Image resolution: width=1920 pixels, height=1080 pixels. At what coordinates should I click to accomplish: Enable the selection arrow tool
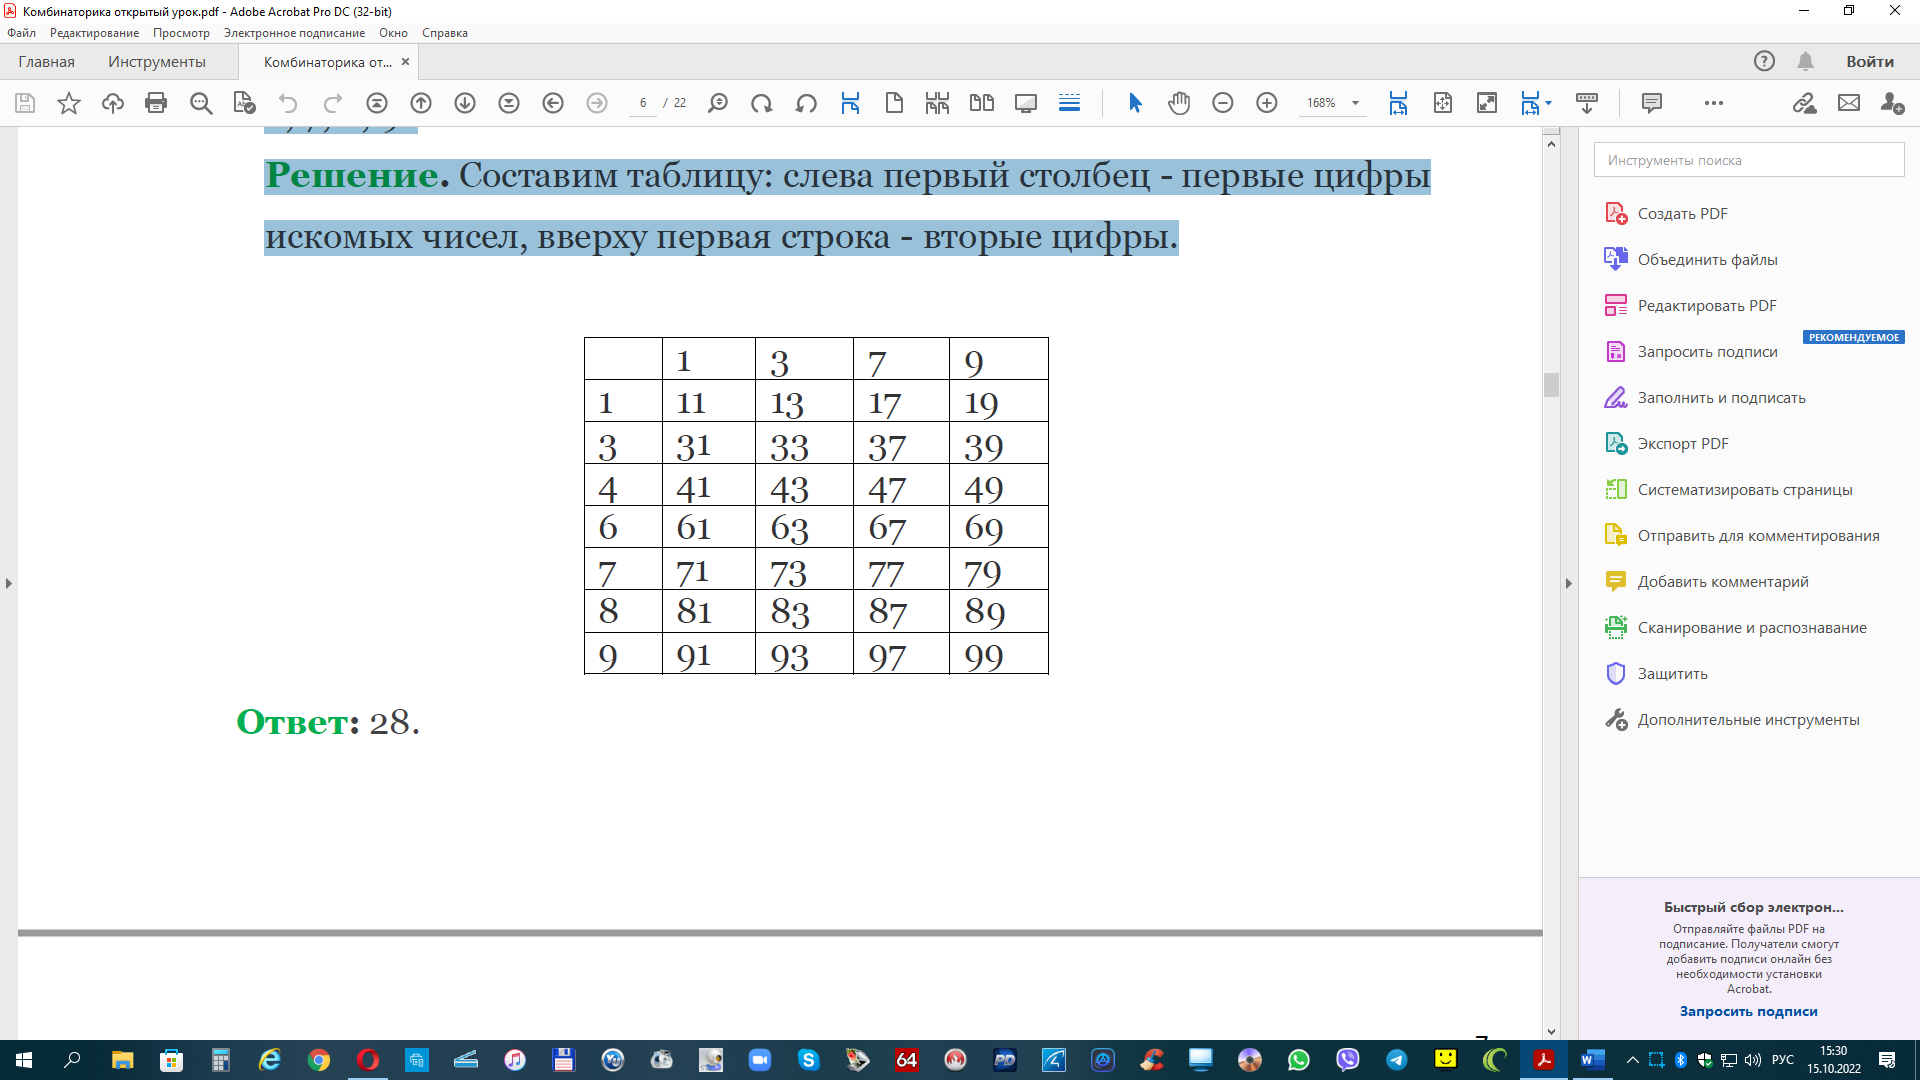[x=1135, y=103]
